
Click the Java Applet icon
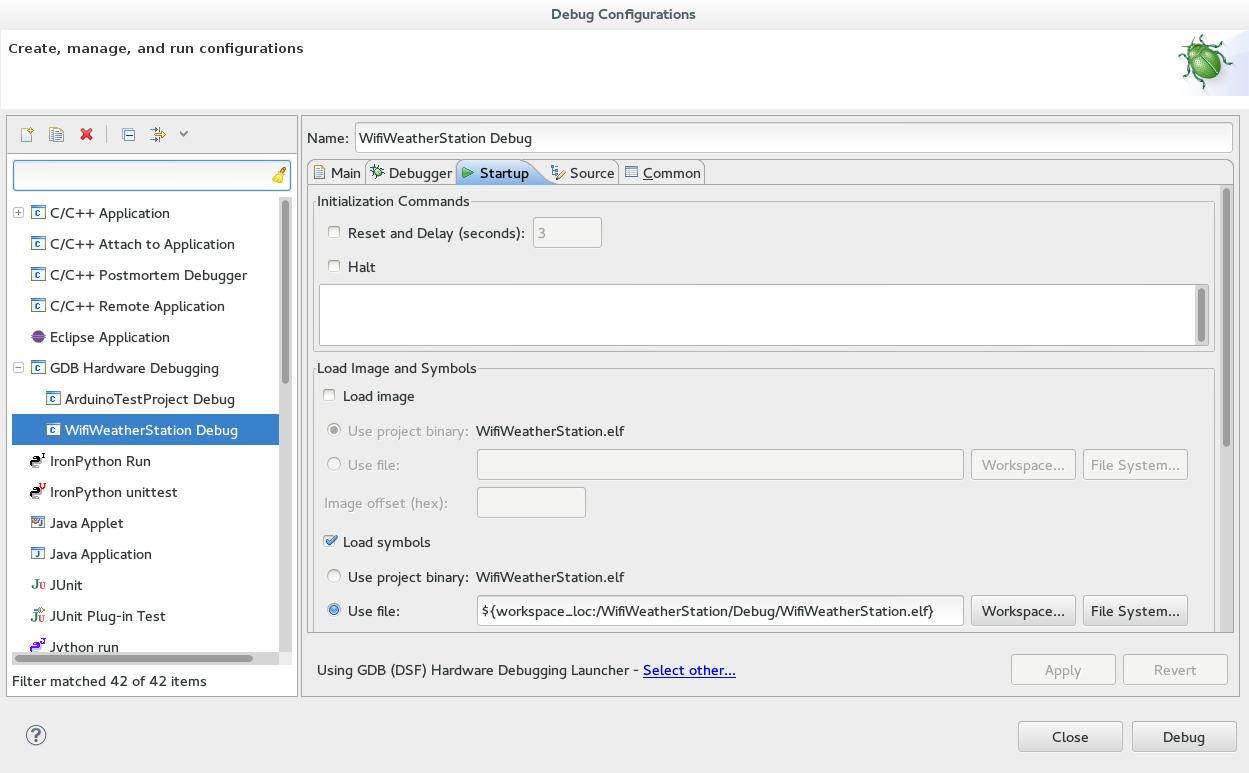click(x=38, y=523)
